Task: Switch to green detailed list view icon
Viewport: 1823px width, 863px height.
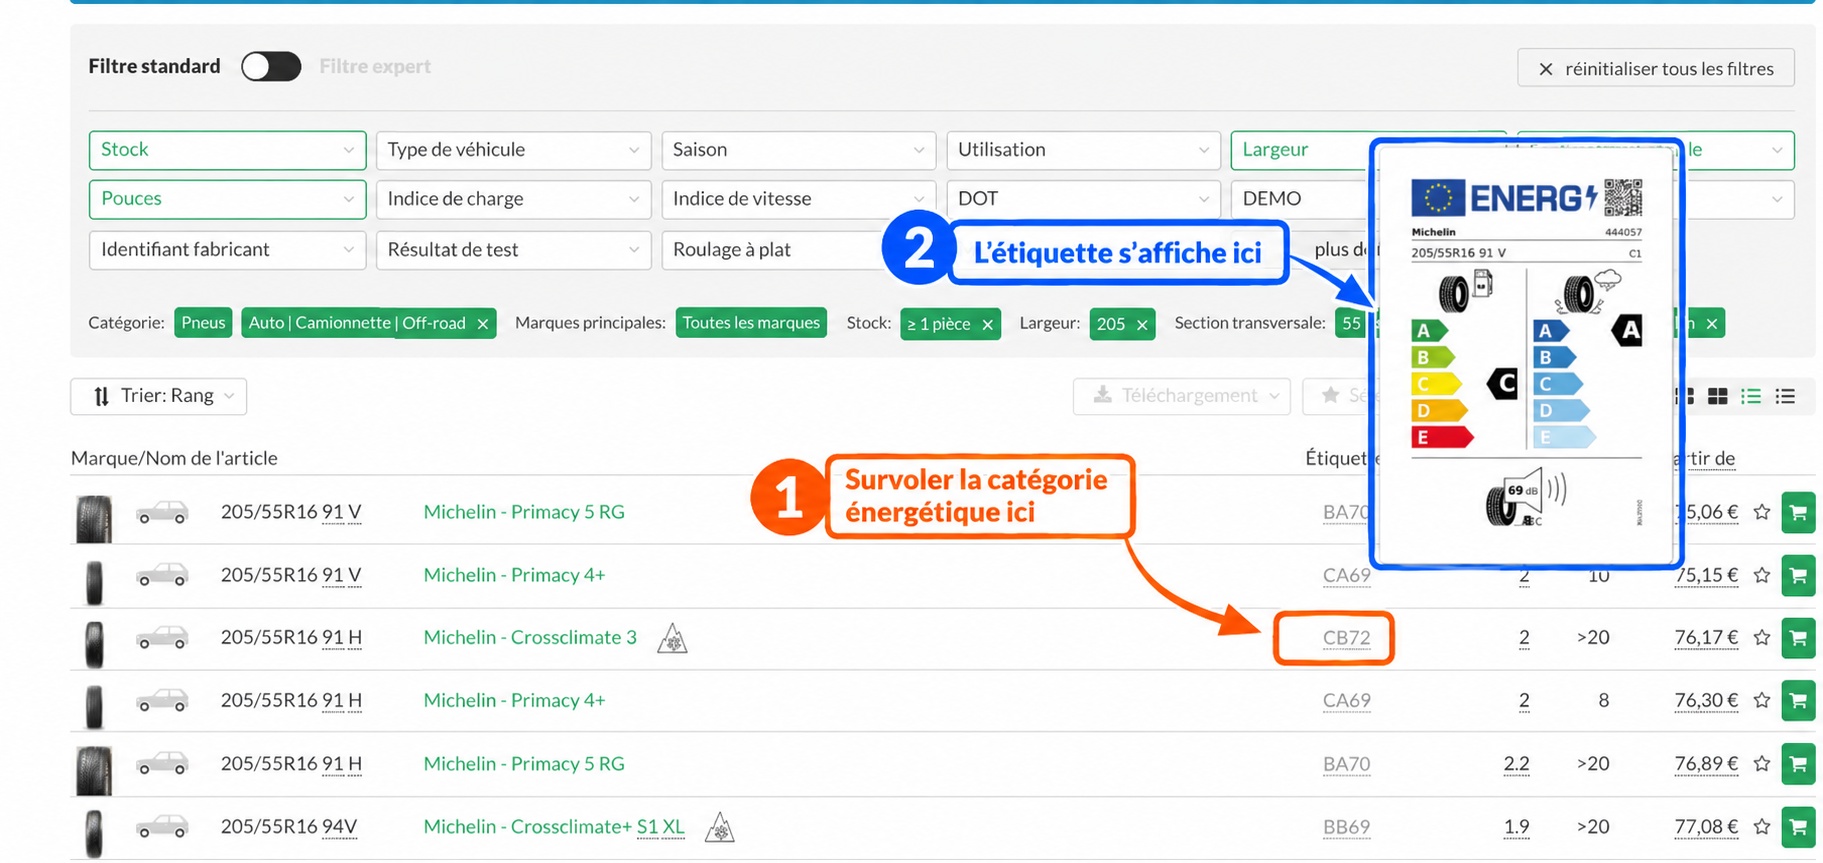Action: (1751, 397)
